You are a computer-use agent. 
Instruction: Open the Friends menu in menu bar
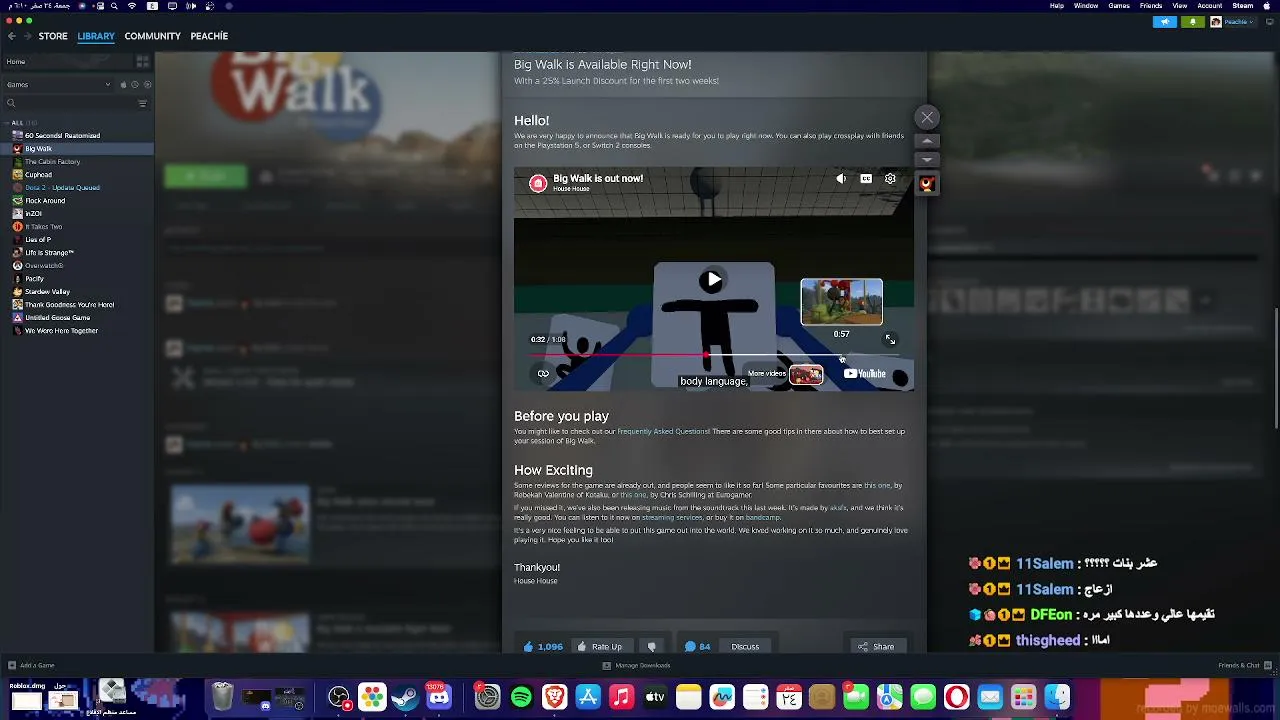coord(1151,6)
